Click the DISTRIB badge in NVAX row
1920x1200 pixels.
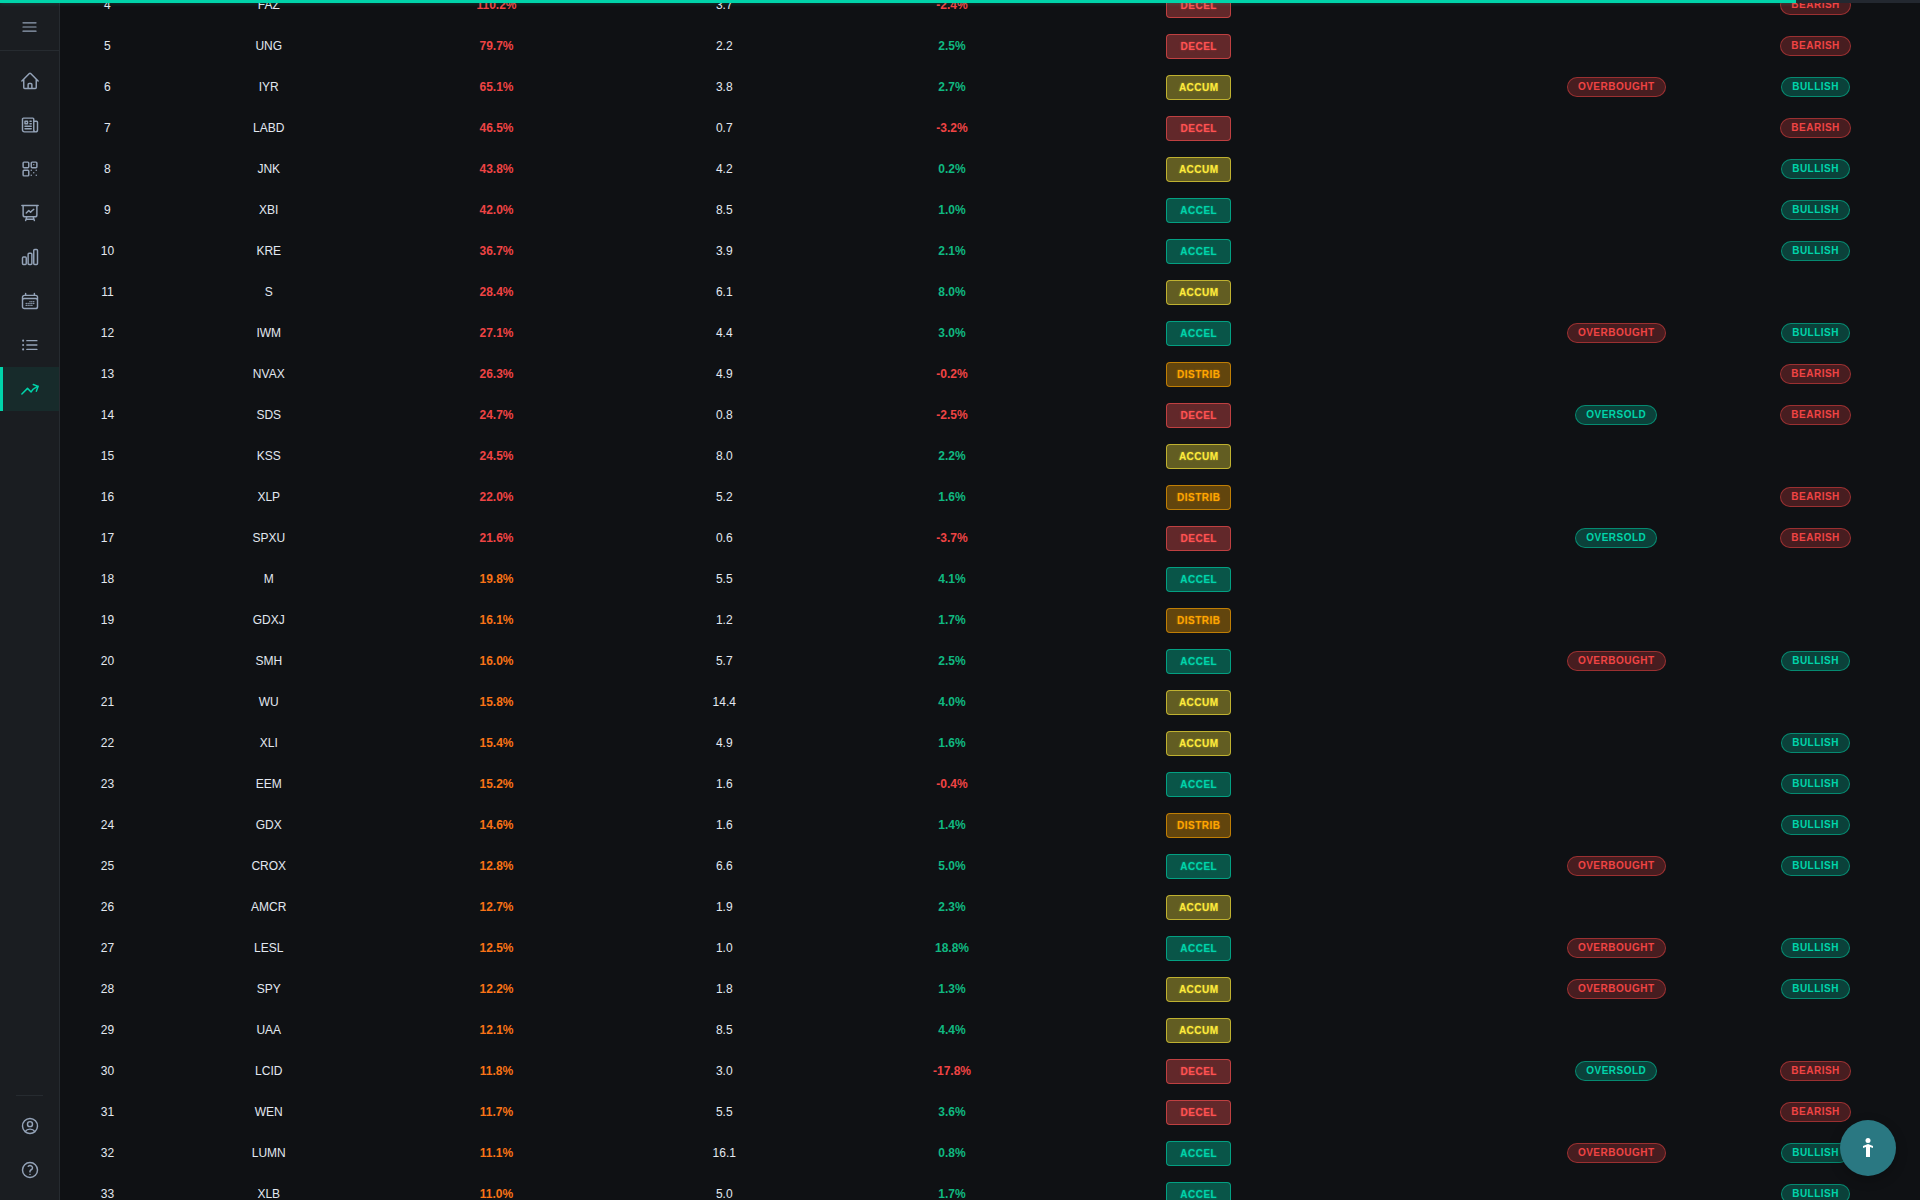click(x=1198, y=374)
